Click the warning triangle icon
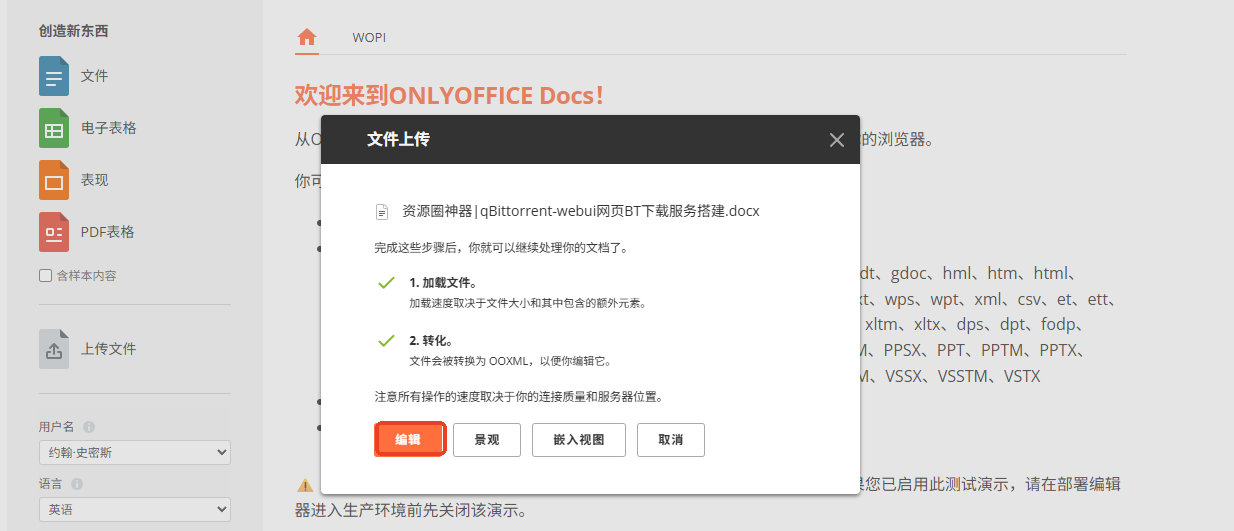Viewport: 1234px width, 531px height. [305, 485]
